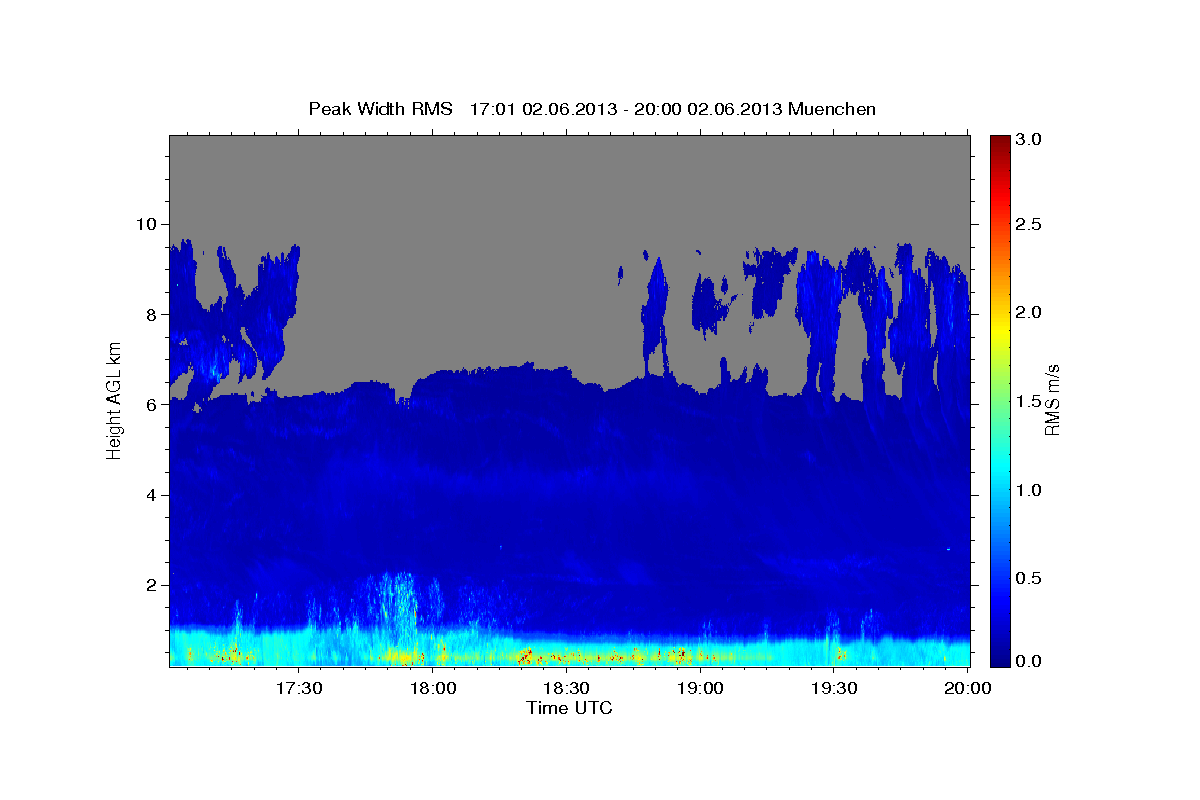Click the 19:00 time tick label
The image size is (1200, 800).
700,689
